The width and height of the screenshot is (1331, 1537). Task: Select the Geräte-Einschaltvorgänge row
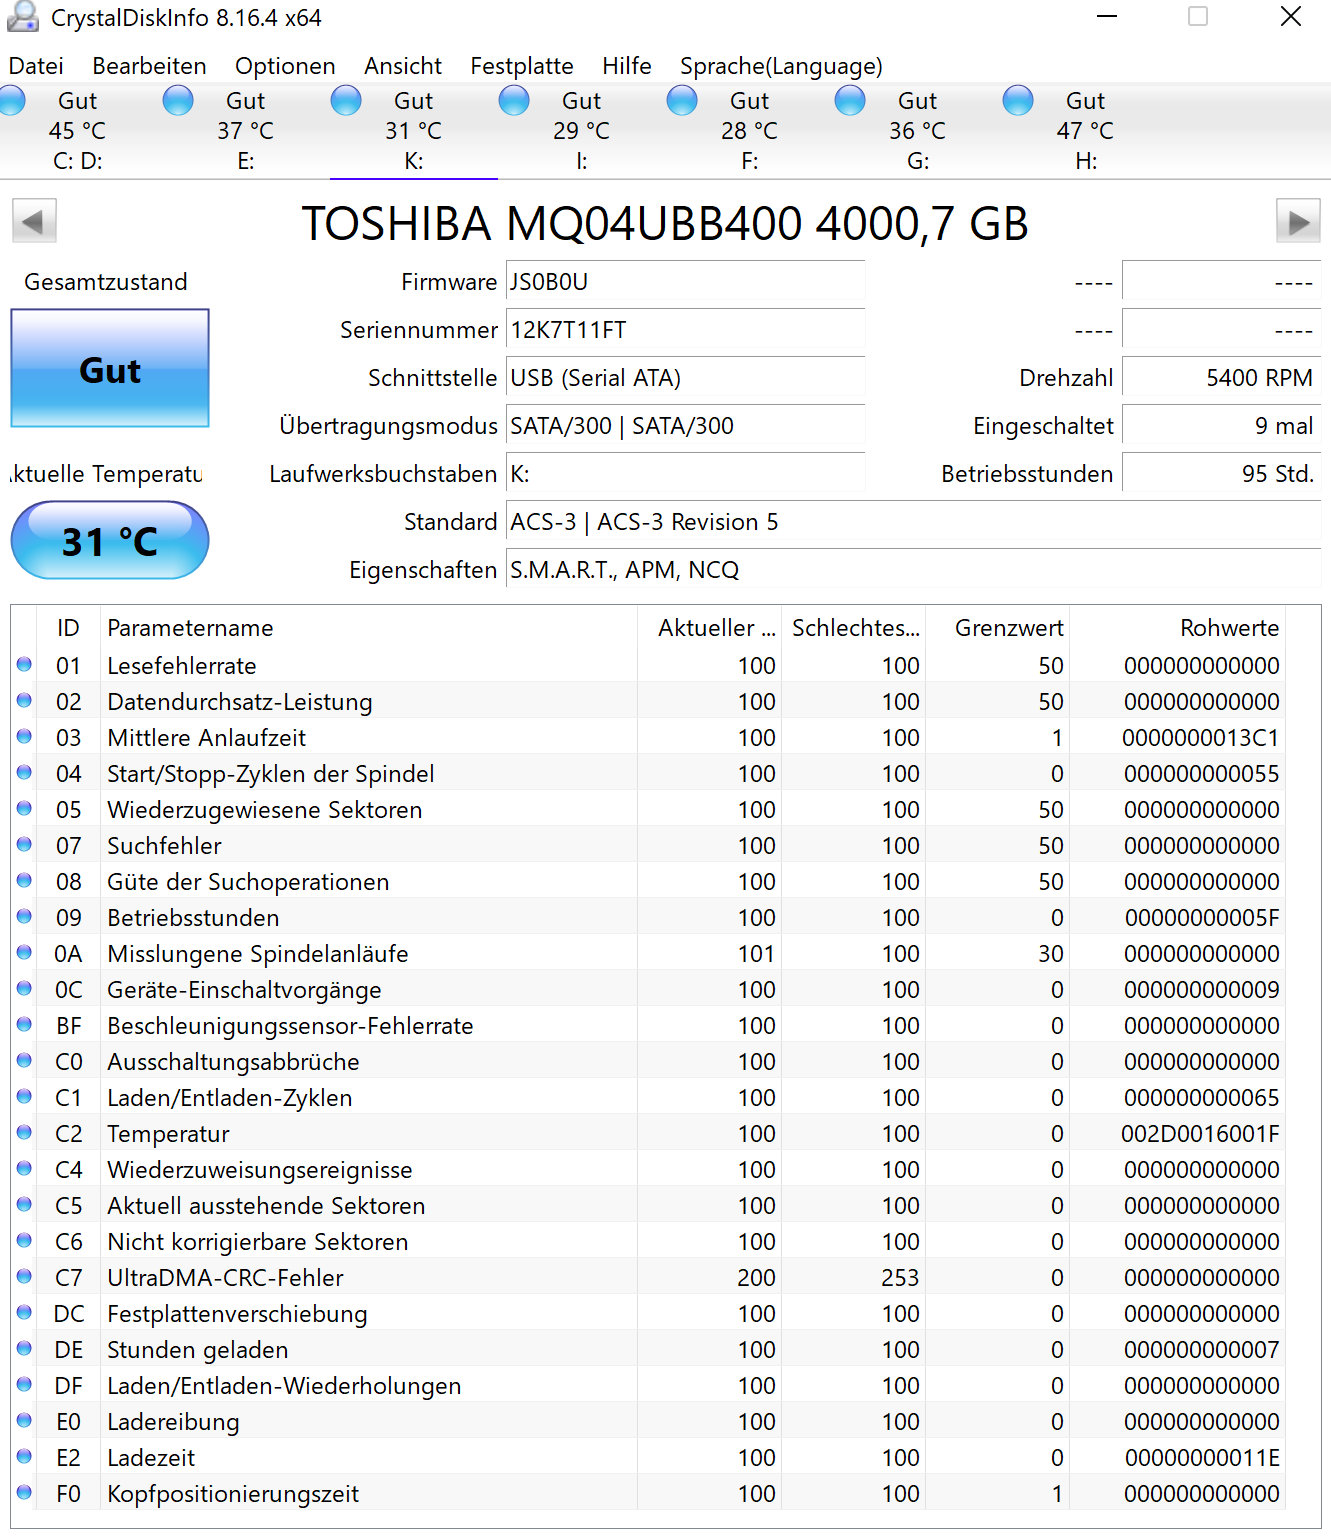point(648,990)
